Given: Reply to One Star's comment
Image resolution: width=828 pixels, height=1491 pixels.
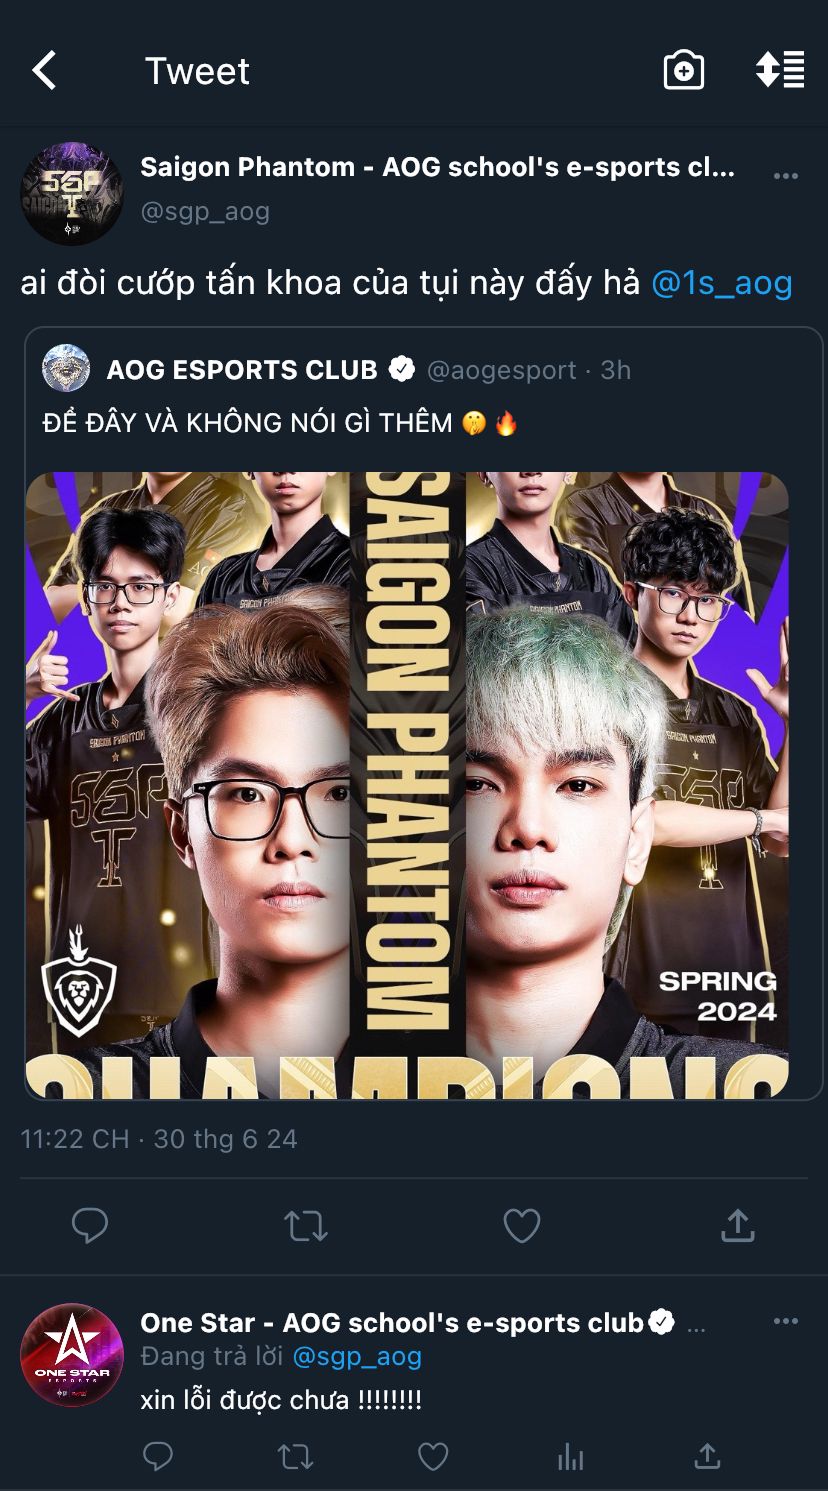Looking at the screenshot, I should (x=158, y=1456).
